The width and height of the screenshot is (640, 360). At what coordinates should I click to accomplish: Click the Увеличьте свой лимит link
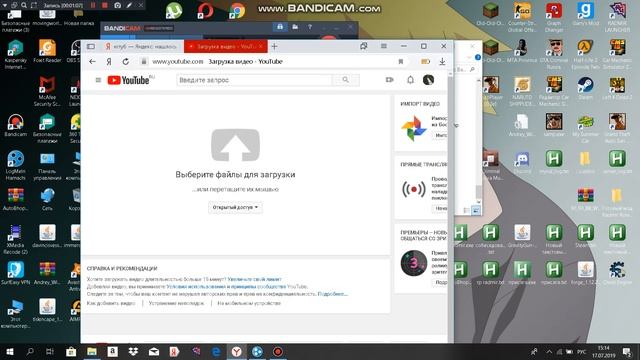[254, 279]
